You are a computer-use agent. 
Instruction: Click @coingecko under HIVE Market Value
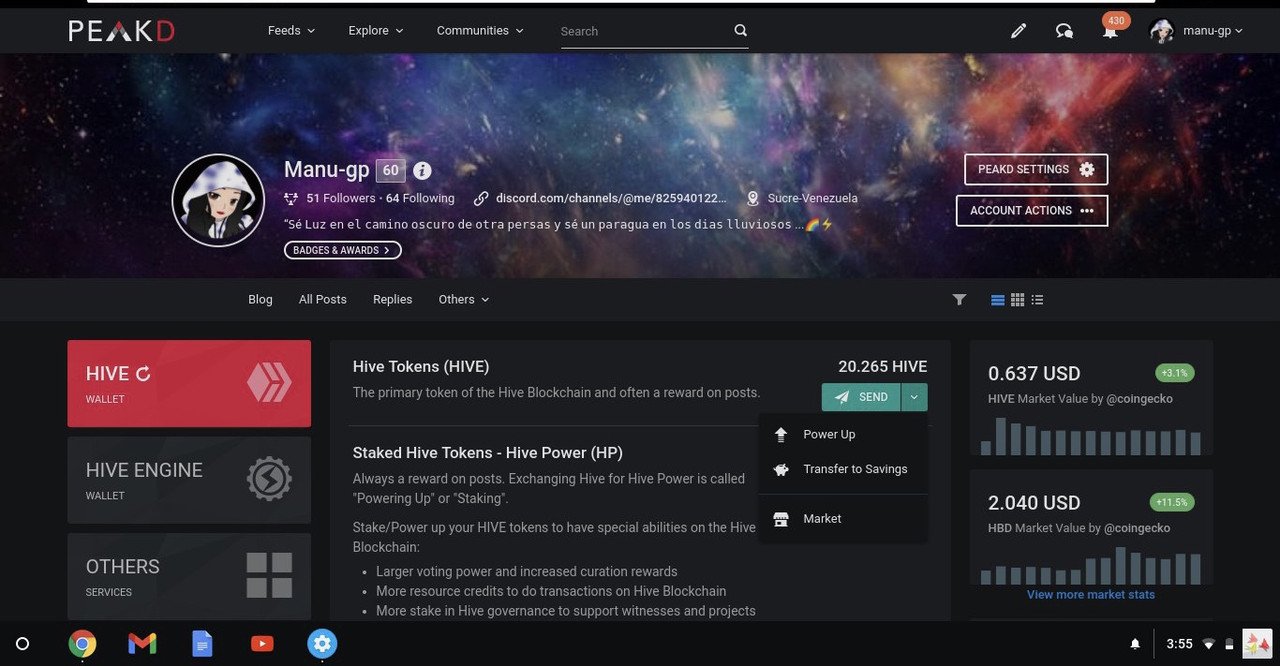pyautogui.click(x=1139, y=399)
